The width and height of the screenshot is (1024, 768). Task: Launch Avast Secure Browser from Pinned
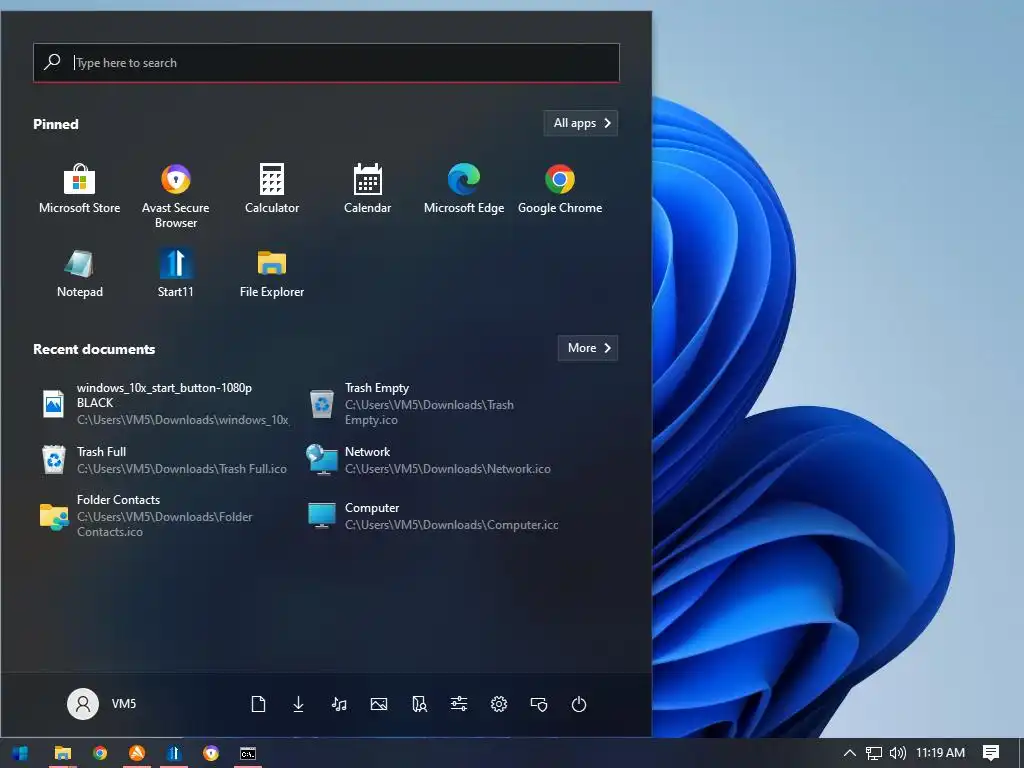point(176,195)
